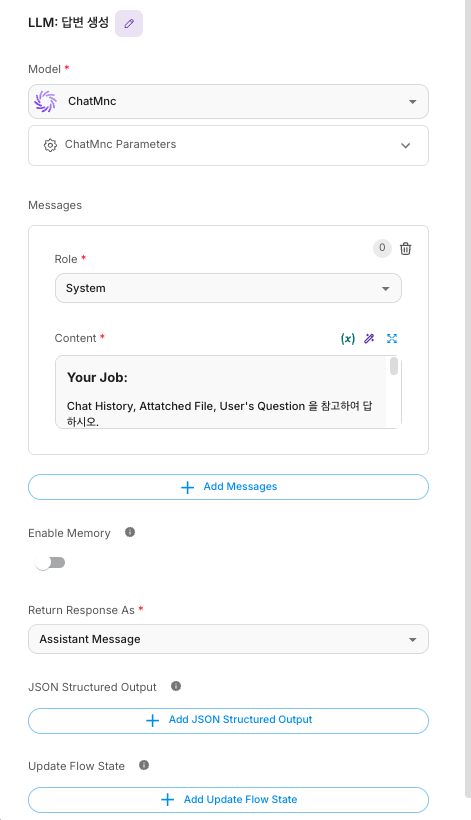The width and height of the screenshot is (471, 820).
Task: Click the gear icon beside ChatMnc Parameters
Action: 50,145
